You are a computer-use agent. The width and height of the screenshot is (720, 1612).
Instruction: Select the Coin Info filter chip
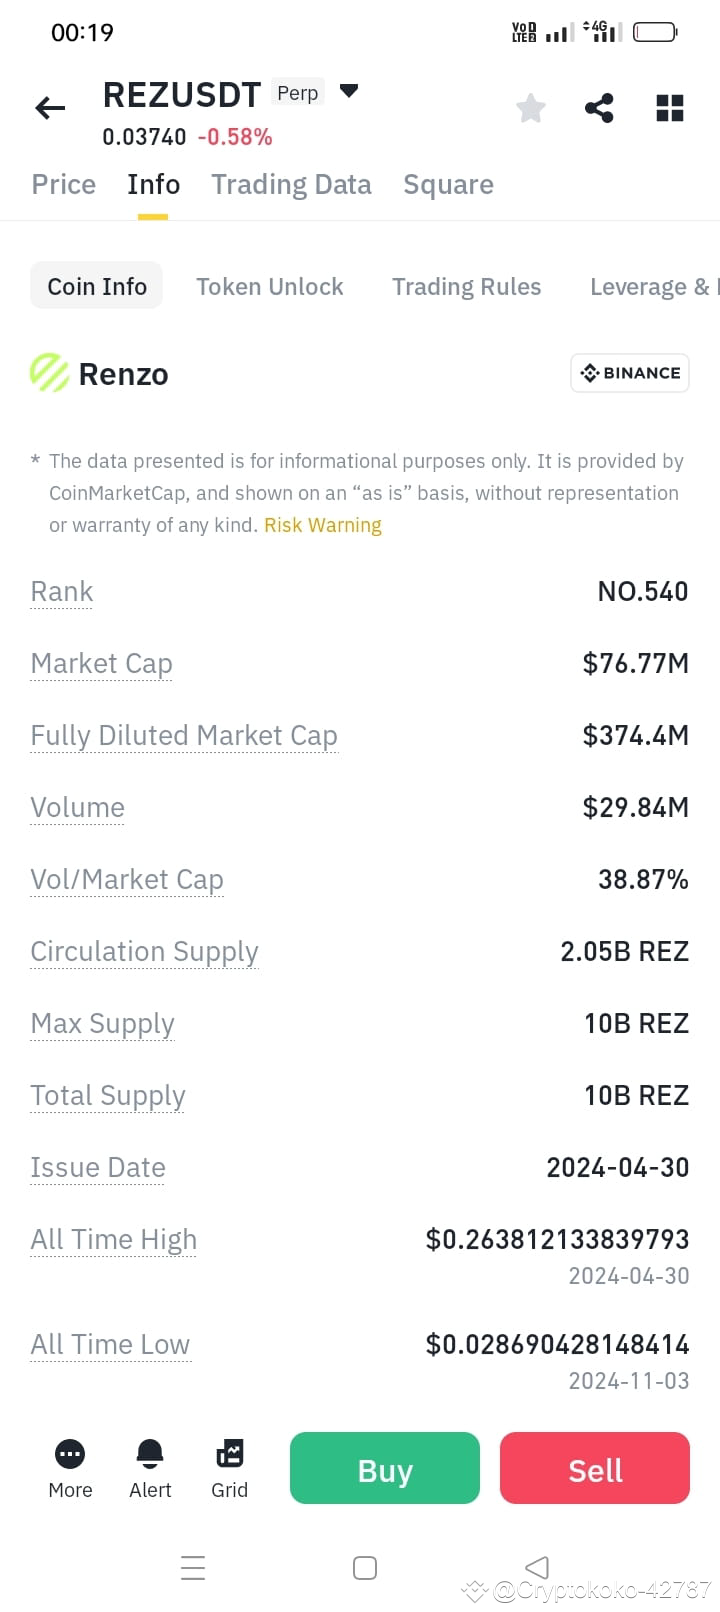pos(96,286)
